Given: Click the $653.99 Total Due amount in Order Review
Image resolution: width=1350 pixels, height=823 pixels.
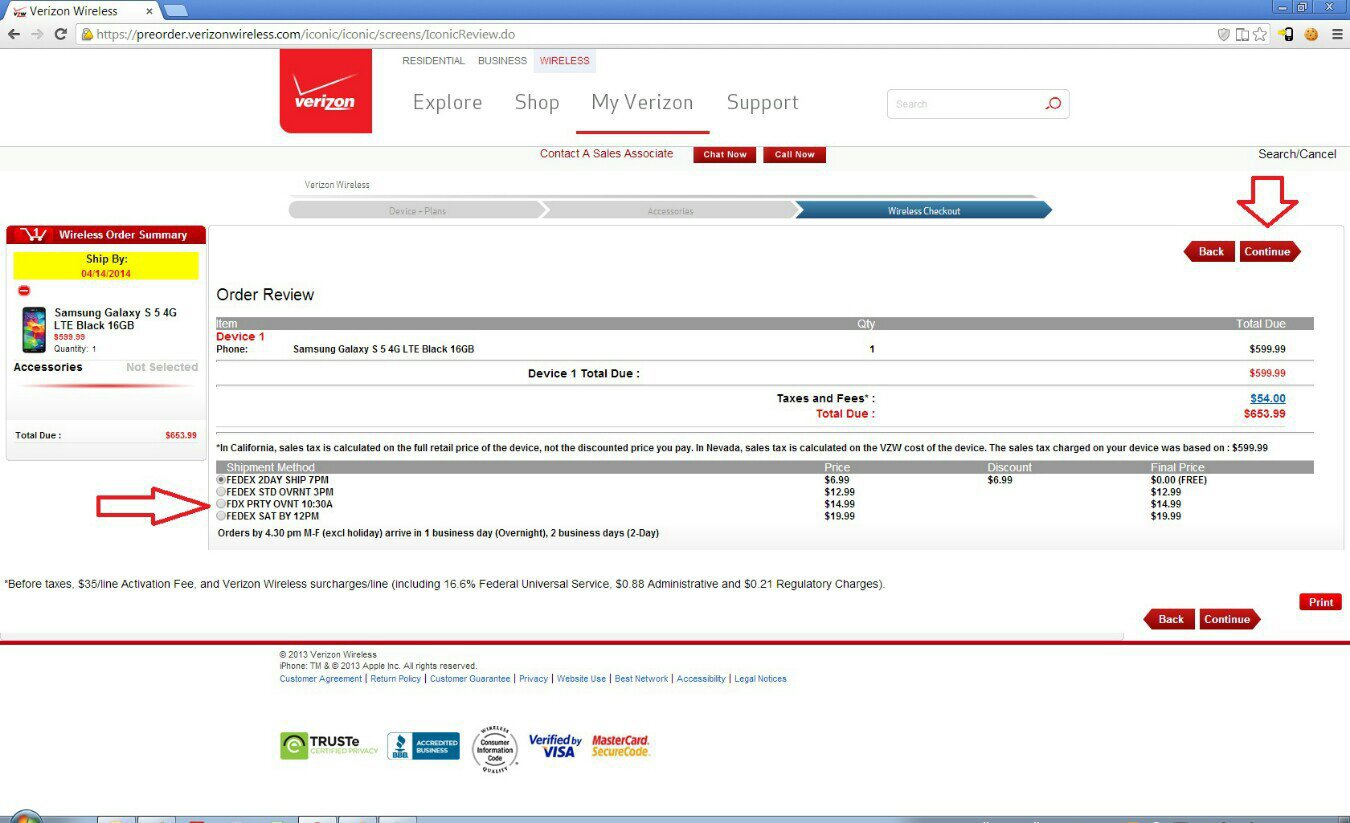Looking at the screenshot, I should click(x=1265, y=413).
